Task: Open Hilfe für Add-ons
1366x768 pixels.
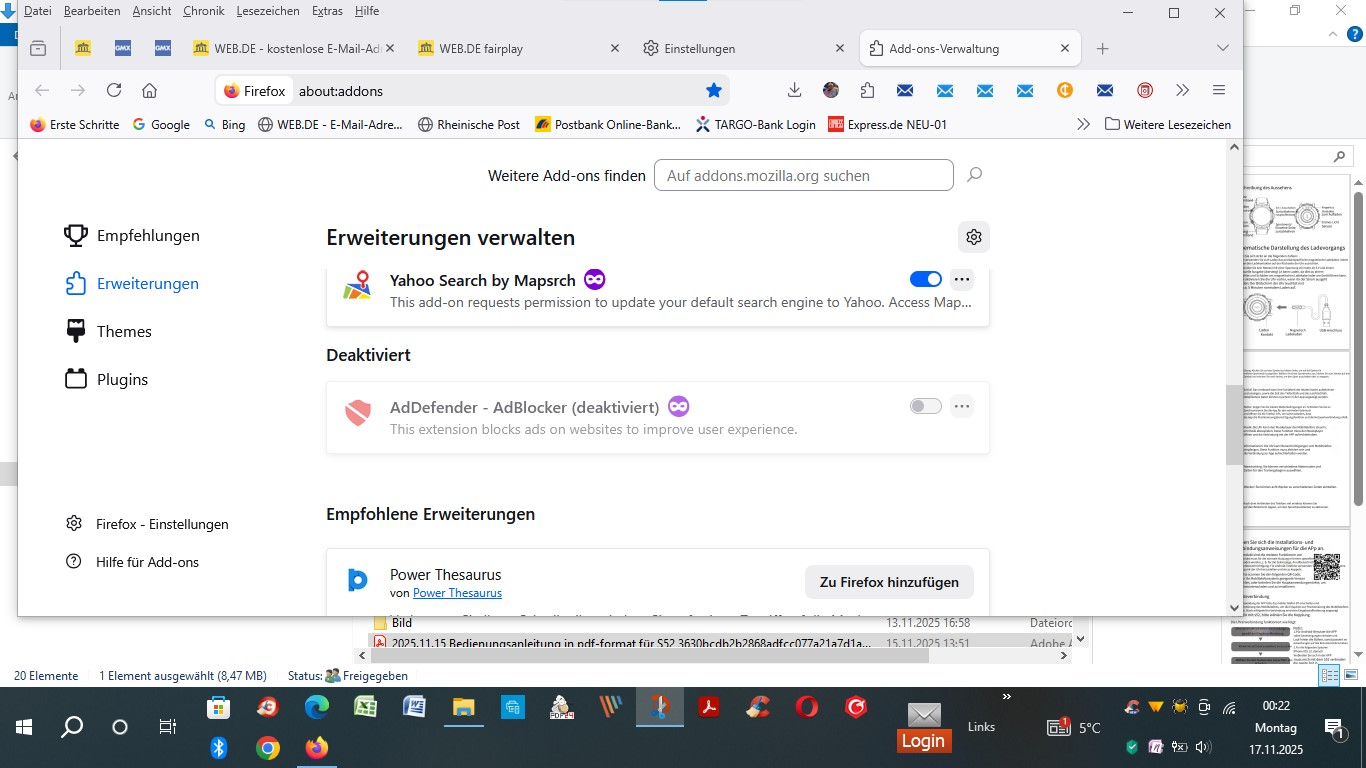Action: [x=132, y=562]
